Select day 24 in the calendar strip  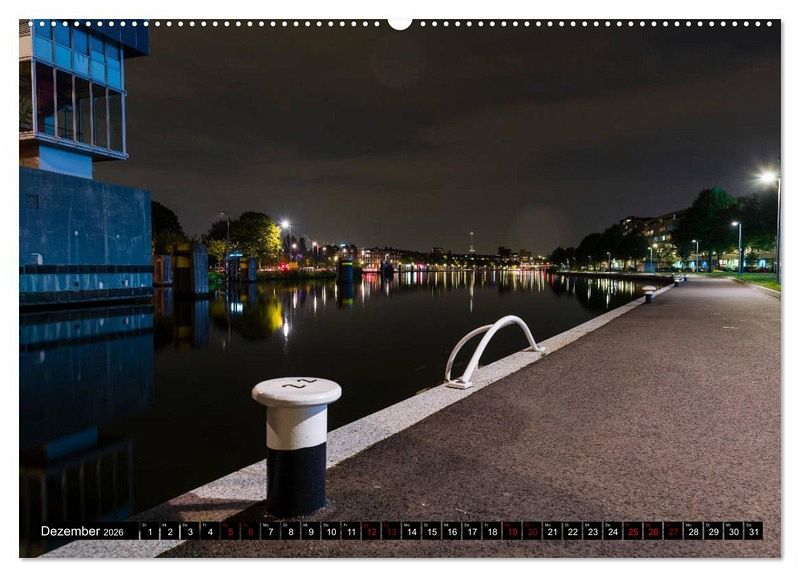pos(613,531)
